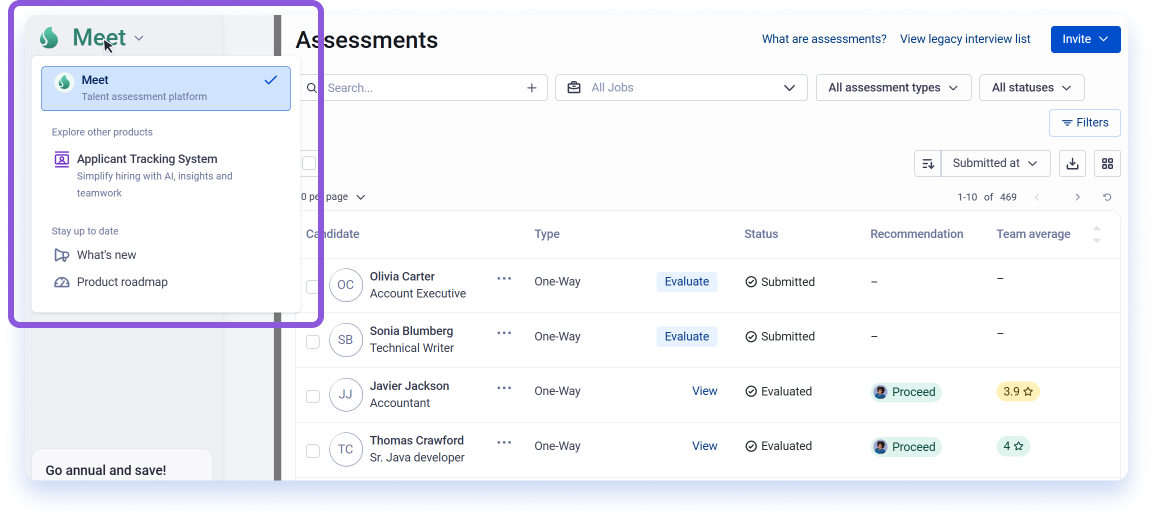1153x515 pixels.
Task: Open the per page dropdown
Action: pyautogui.click(x=333, y=197)
